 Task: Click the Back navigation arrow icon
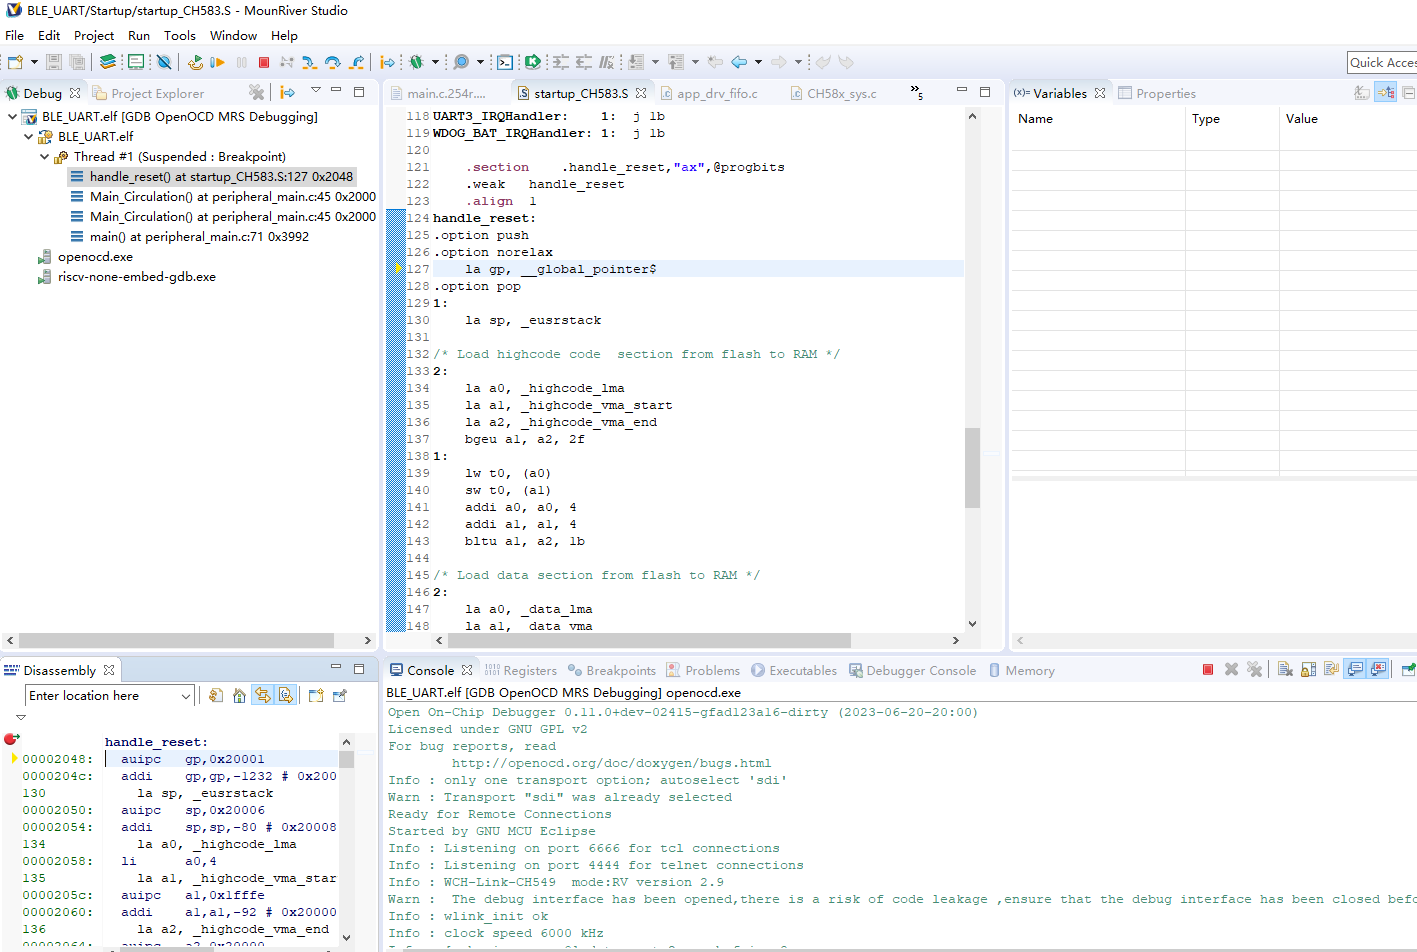[x=739, y=62]
